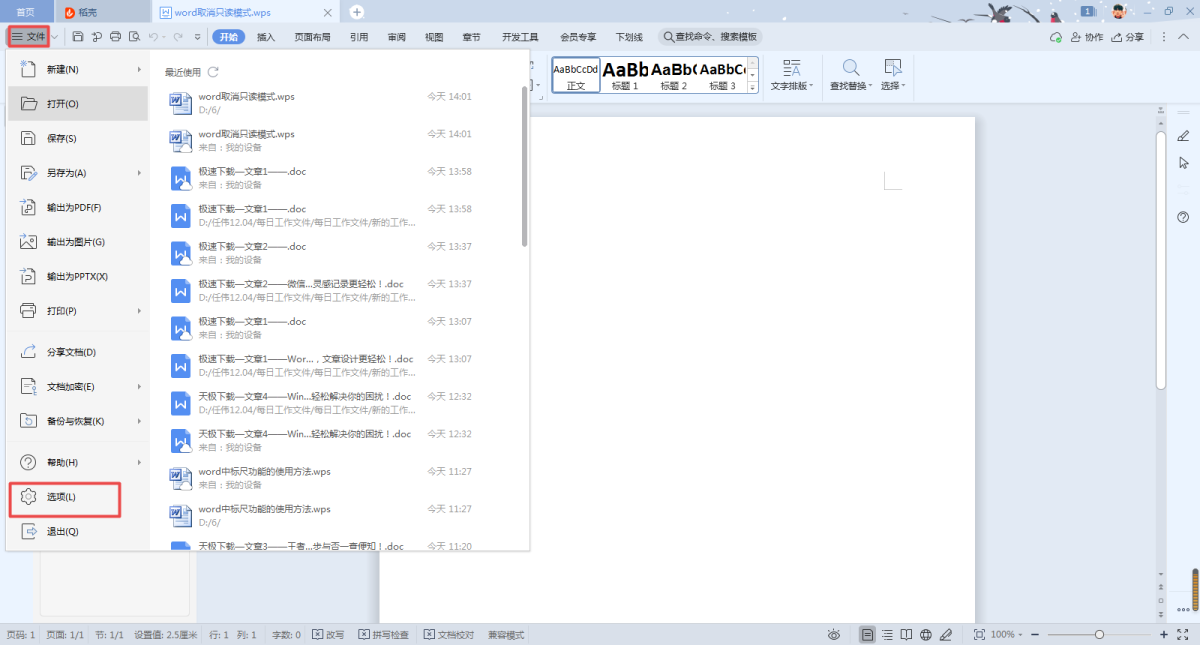
Task: Choose 输出为PDF(F) menu item
Action: [78, 207]
